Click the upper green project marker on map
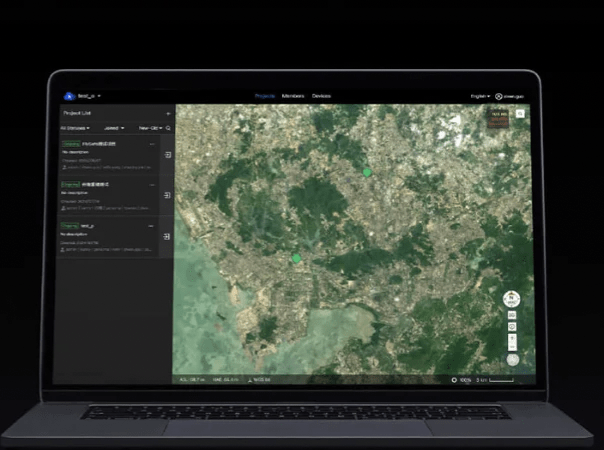The image size is (604, 450). tap(367, 173)
